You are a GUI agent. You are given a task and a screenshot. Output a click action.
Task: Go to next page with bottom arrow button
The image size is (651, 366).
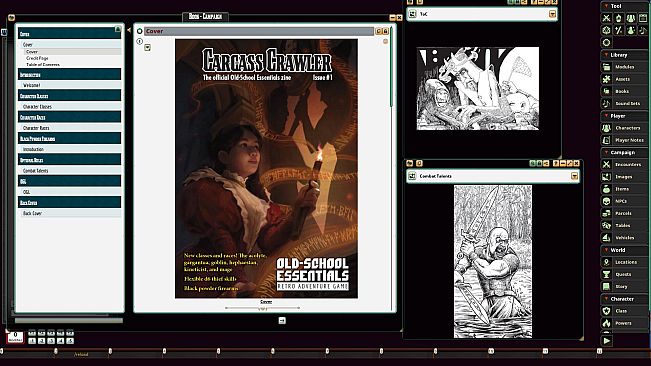282,320
